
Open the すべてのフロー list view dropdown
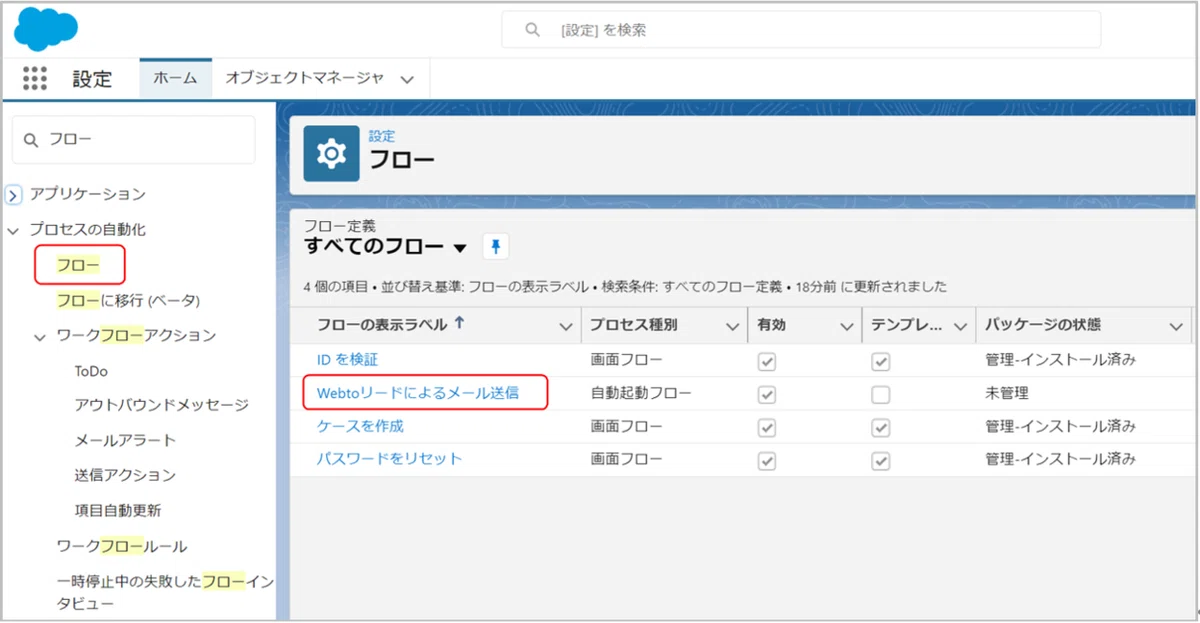tap(460, 248)
